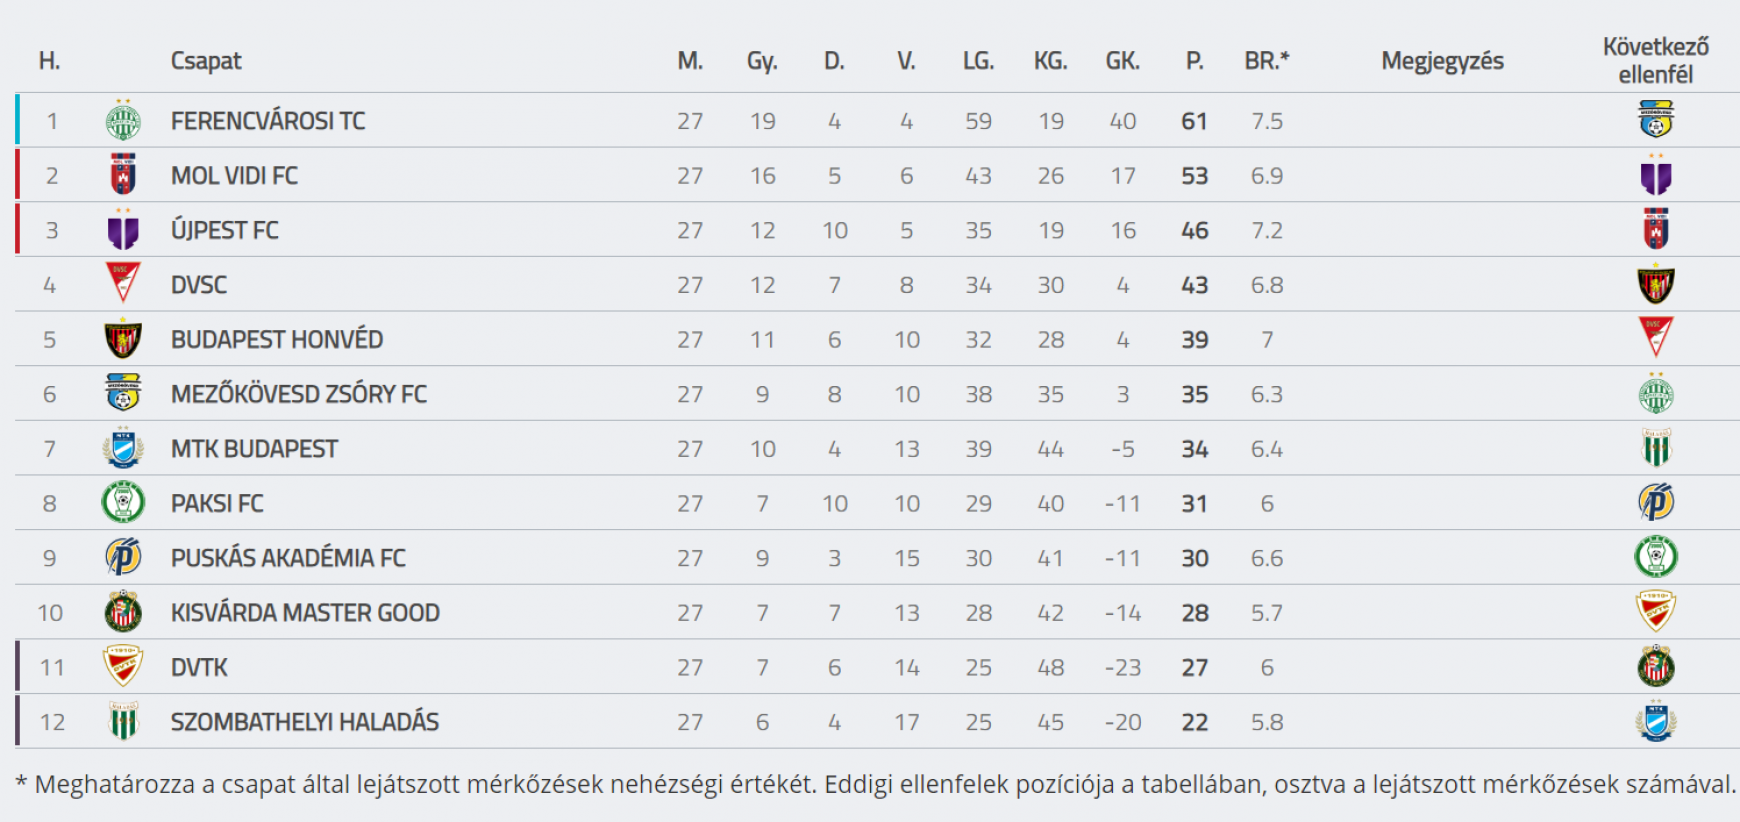Screen dimensions: 1740x822
Task: Click the MOL Vidi FC crest beside team name
Action: [x=123, y=174]
